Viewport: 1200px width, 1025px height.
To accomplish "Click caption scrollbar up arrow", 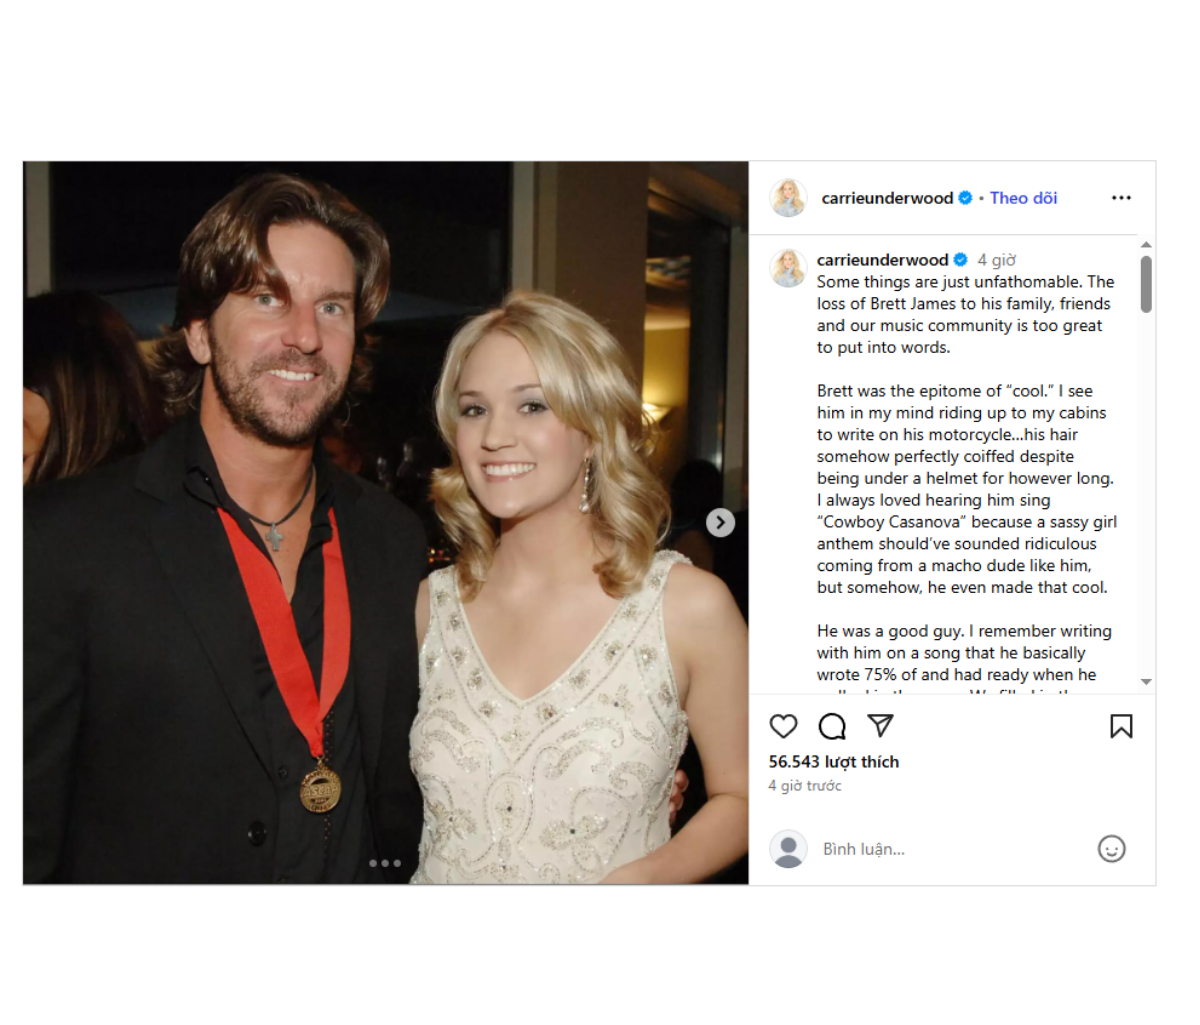I will point(1146,244).
